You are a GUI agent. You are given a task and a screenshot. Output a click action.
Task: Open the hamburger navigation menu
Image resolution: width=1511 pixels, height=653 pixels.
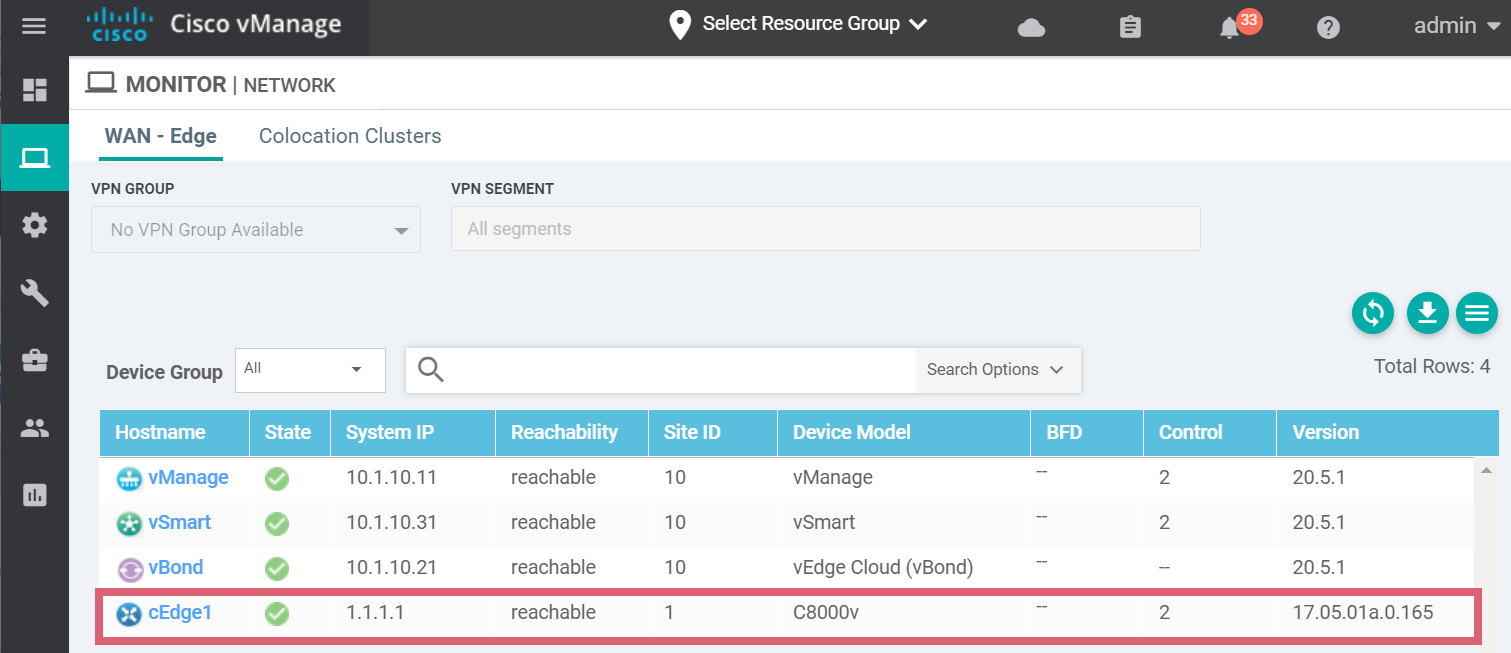[34, 26]
